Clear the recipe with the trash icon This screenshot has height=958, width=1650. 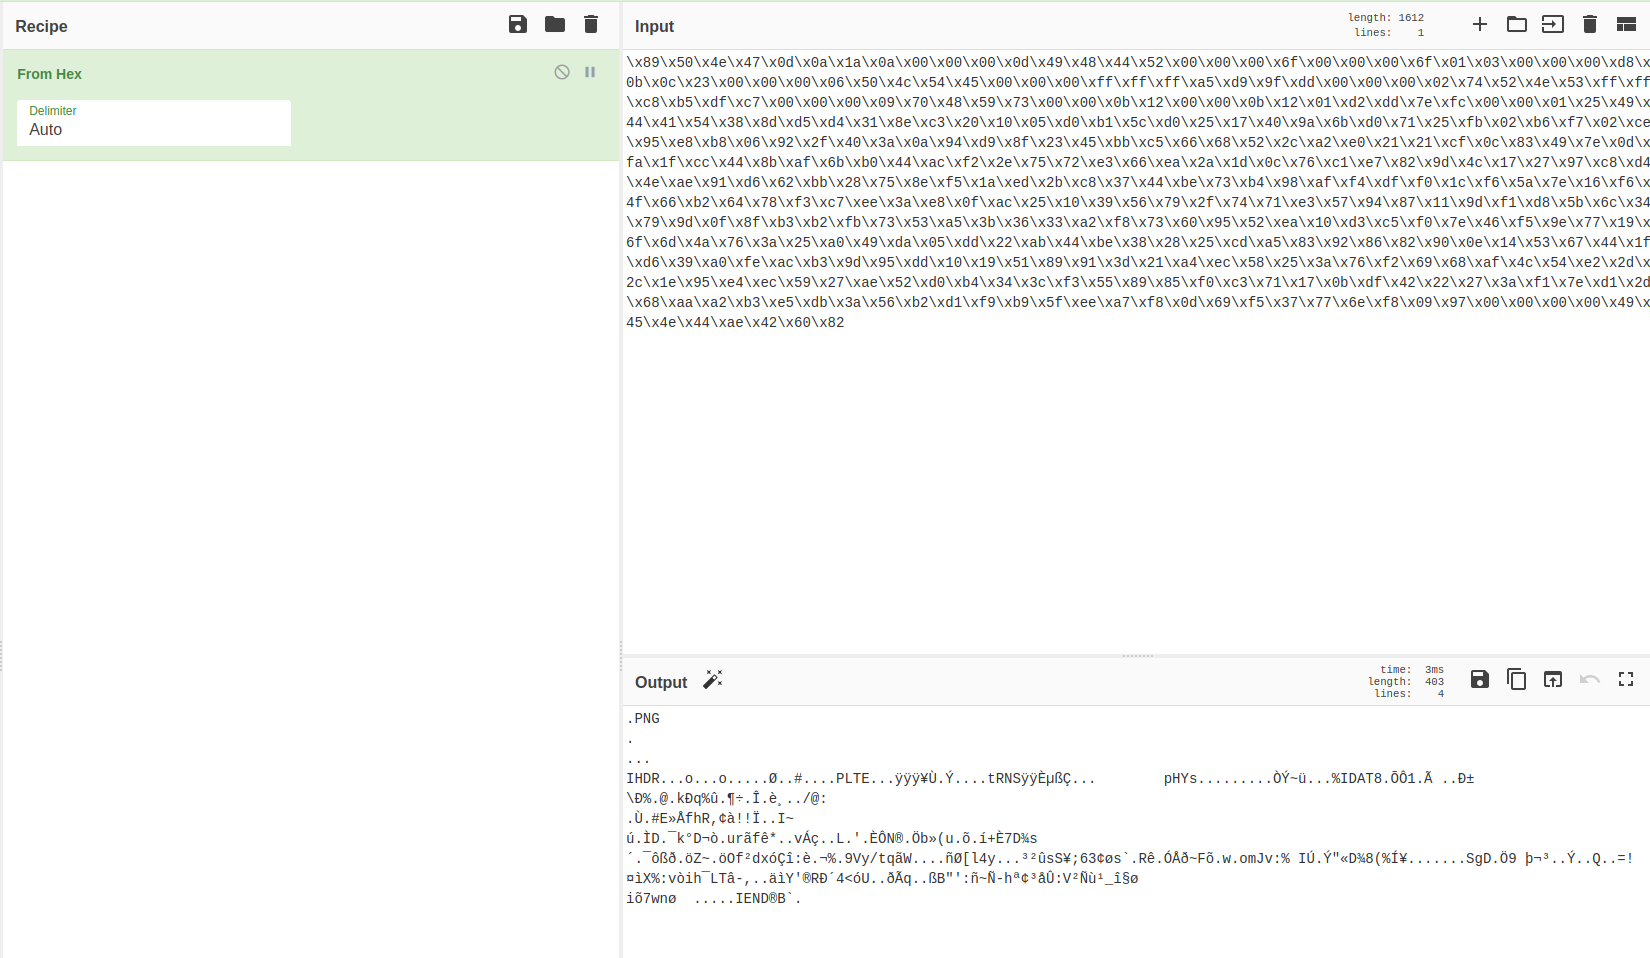(x=591, y=25)
